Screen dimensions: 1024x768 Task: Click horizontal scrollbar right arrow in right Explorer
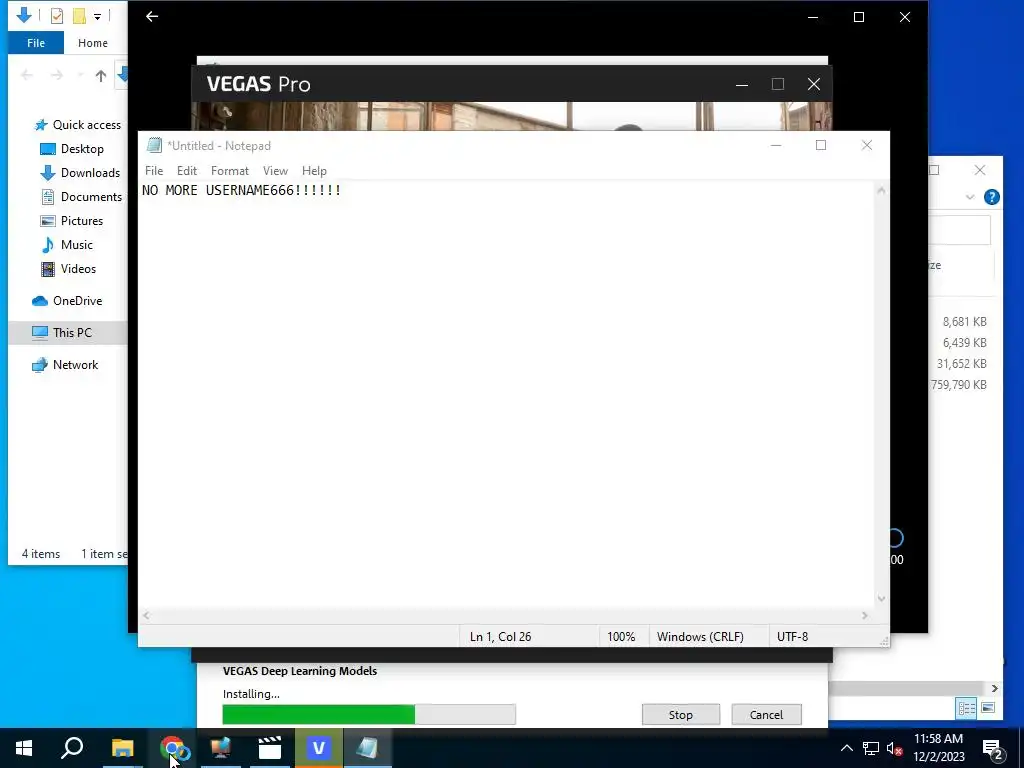tap(995, 688)
